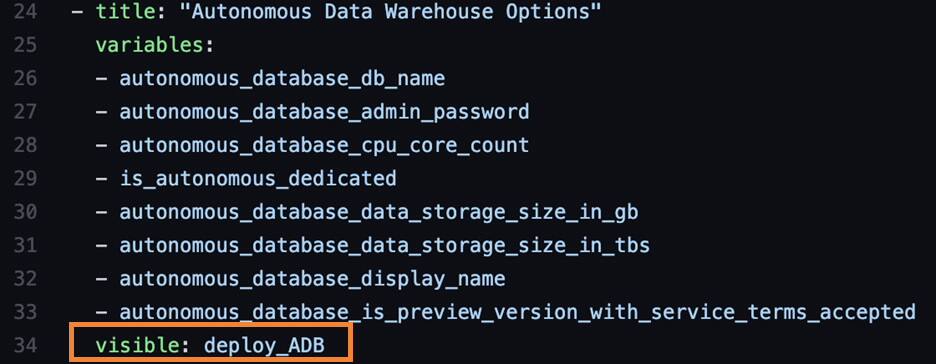This screenshot has height=364, width=936.
Task: Click autonomous_database_data_storage_size_in_tbs entry
Action: (x=384, y=245)
